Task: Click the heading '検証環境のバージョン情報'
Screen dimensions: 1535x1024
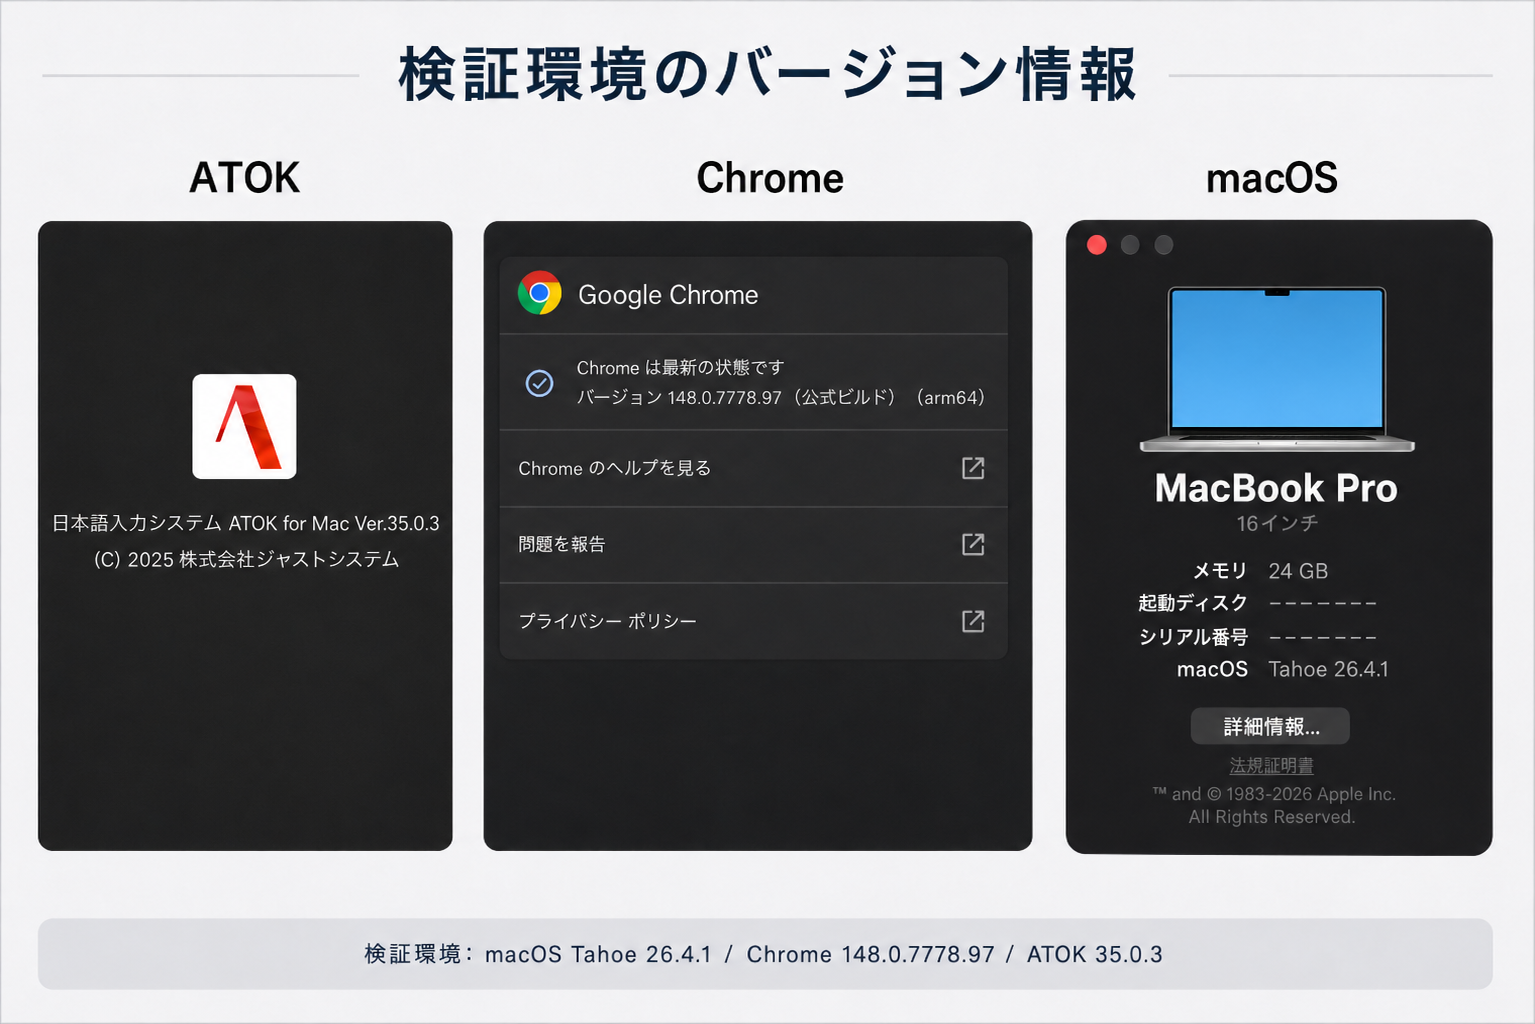Action: pos(767,75)
